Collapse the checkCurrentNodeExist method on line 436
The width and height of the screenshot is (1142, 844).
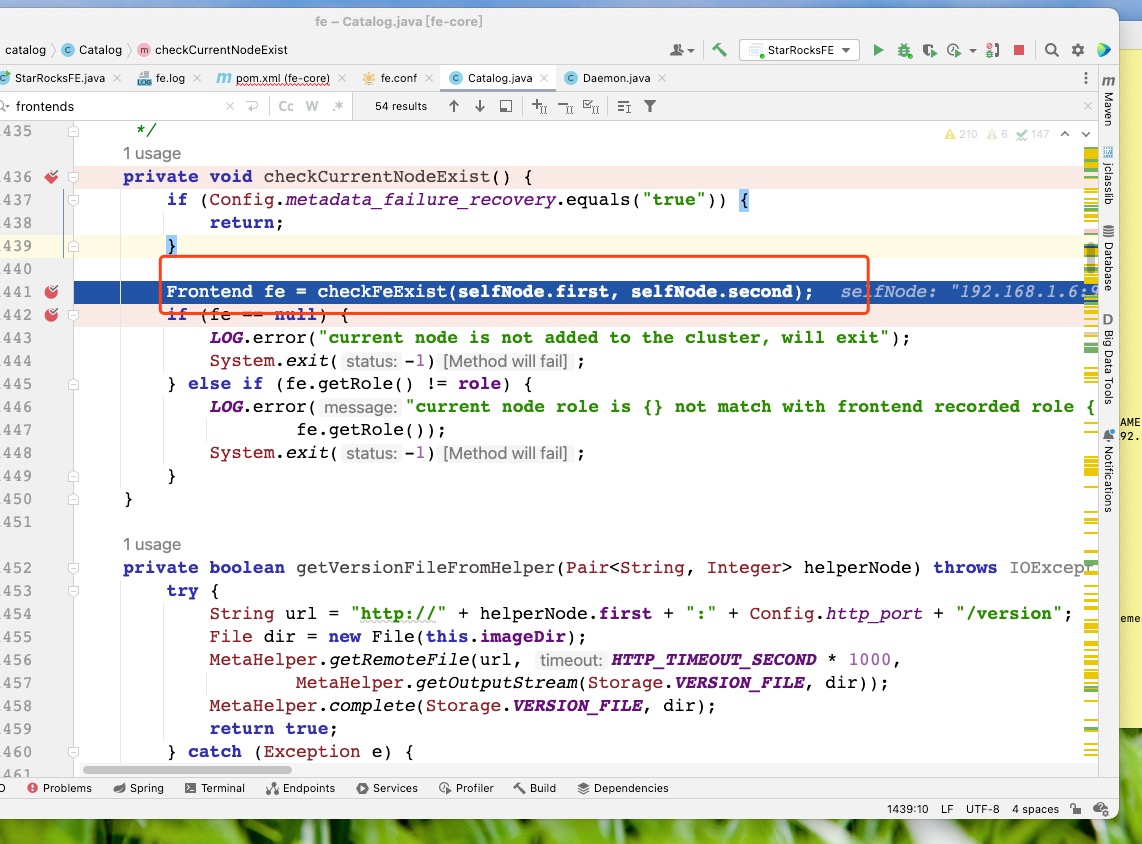[x=74, y=176]
